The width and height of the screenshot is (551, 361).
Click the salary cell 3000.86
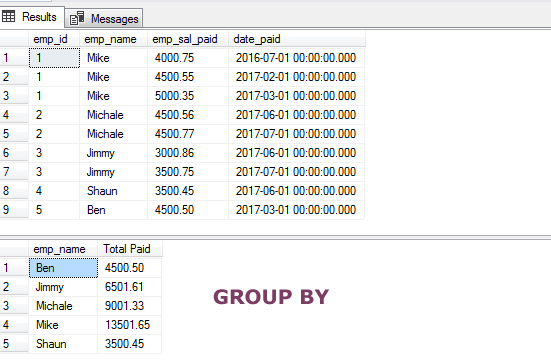point(188,153)
